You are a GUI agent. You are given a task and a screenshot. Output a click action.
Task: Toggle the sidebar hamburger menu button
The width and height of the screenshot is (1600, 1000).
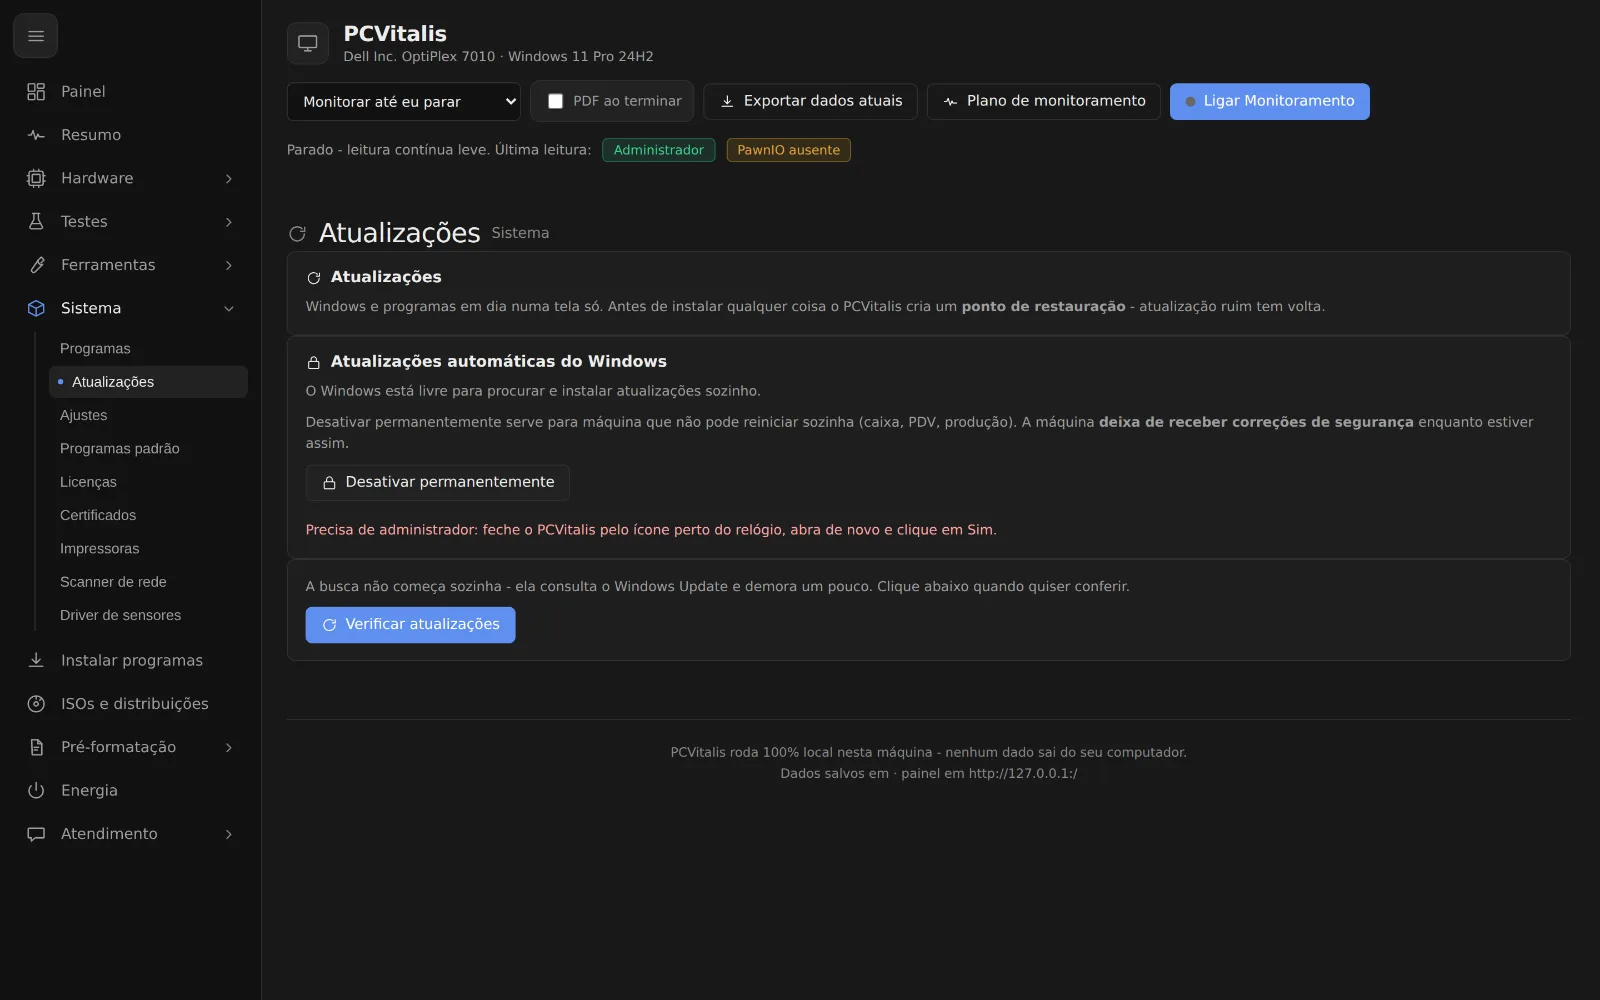(36, 37)
